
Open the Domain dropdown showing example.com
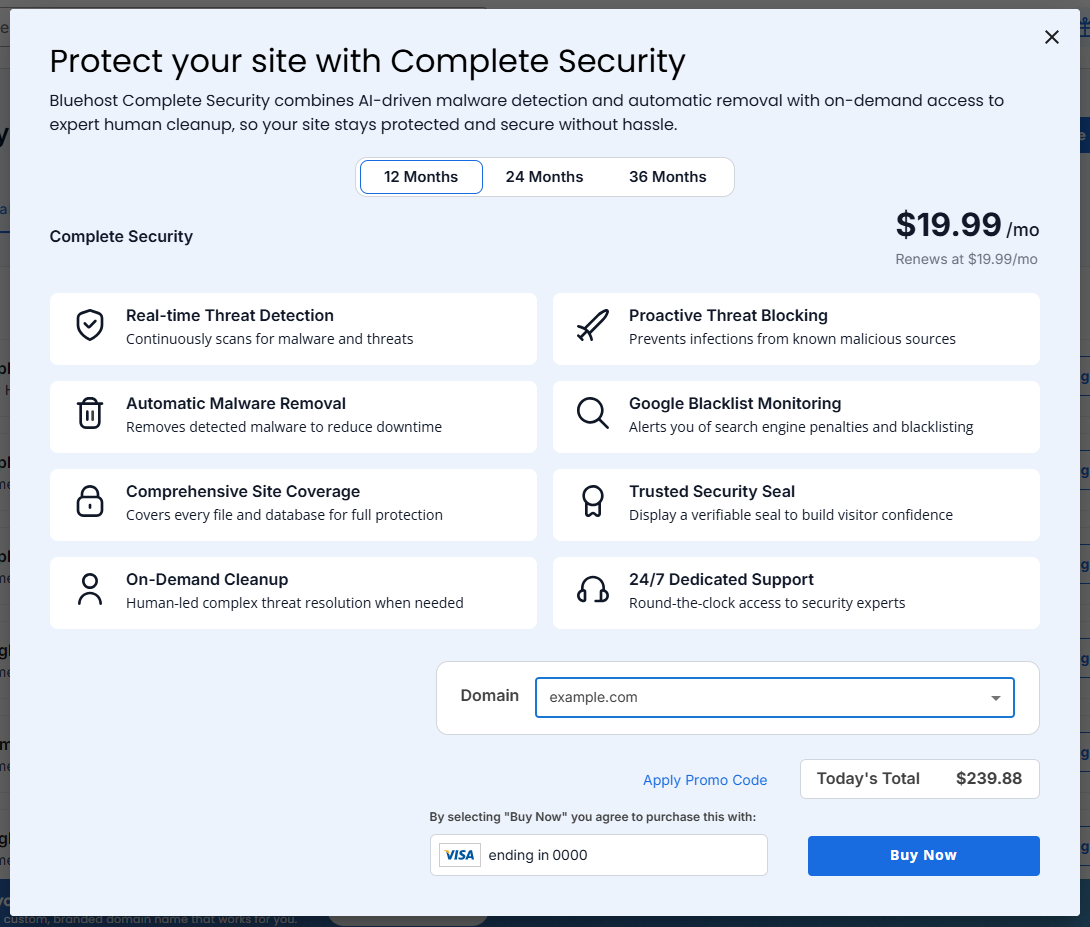pos(774,697)
